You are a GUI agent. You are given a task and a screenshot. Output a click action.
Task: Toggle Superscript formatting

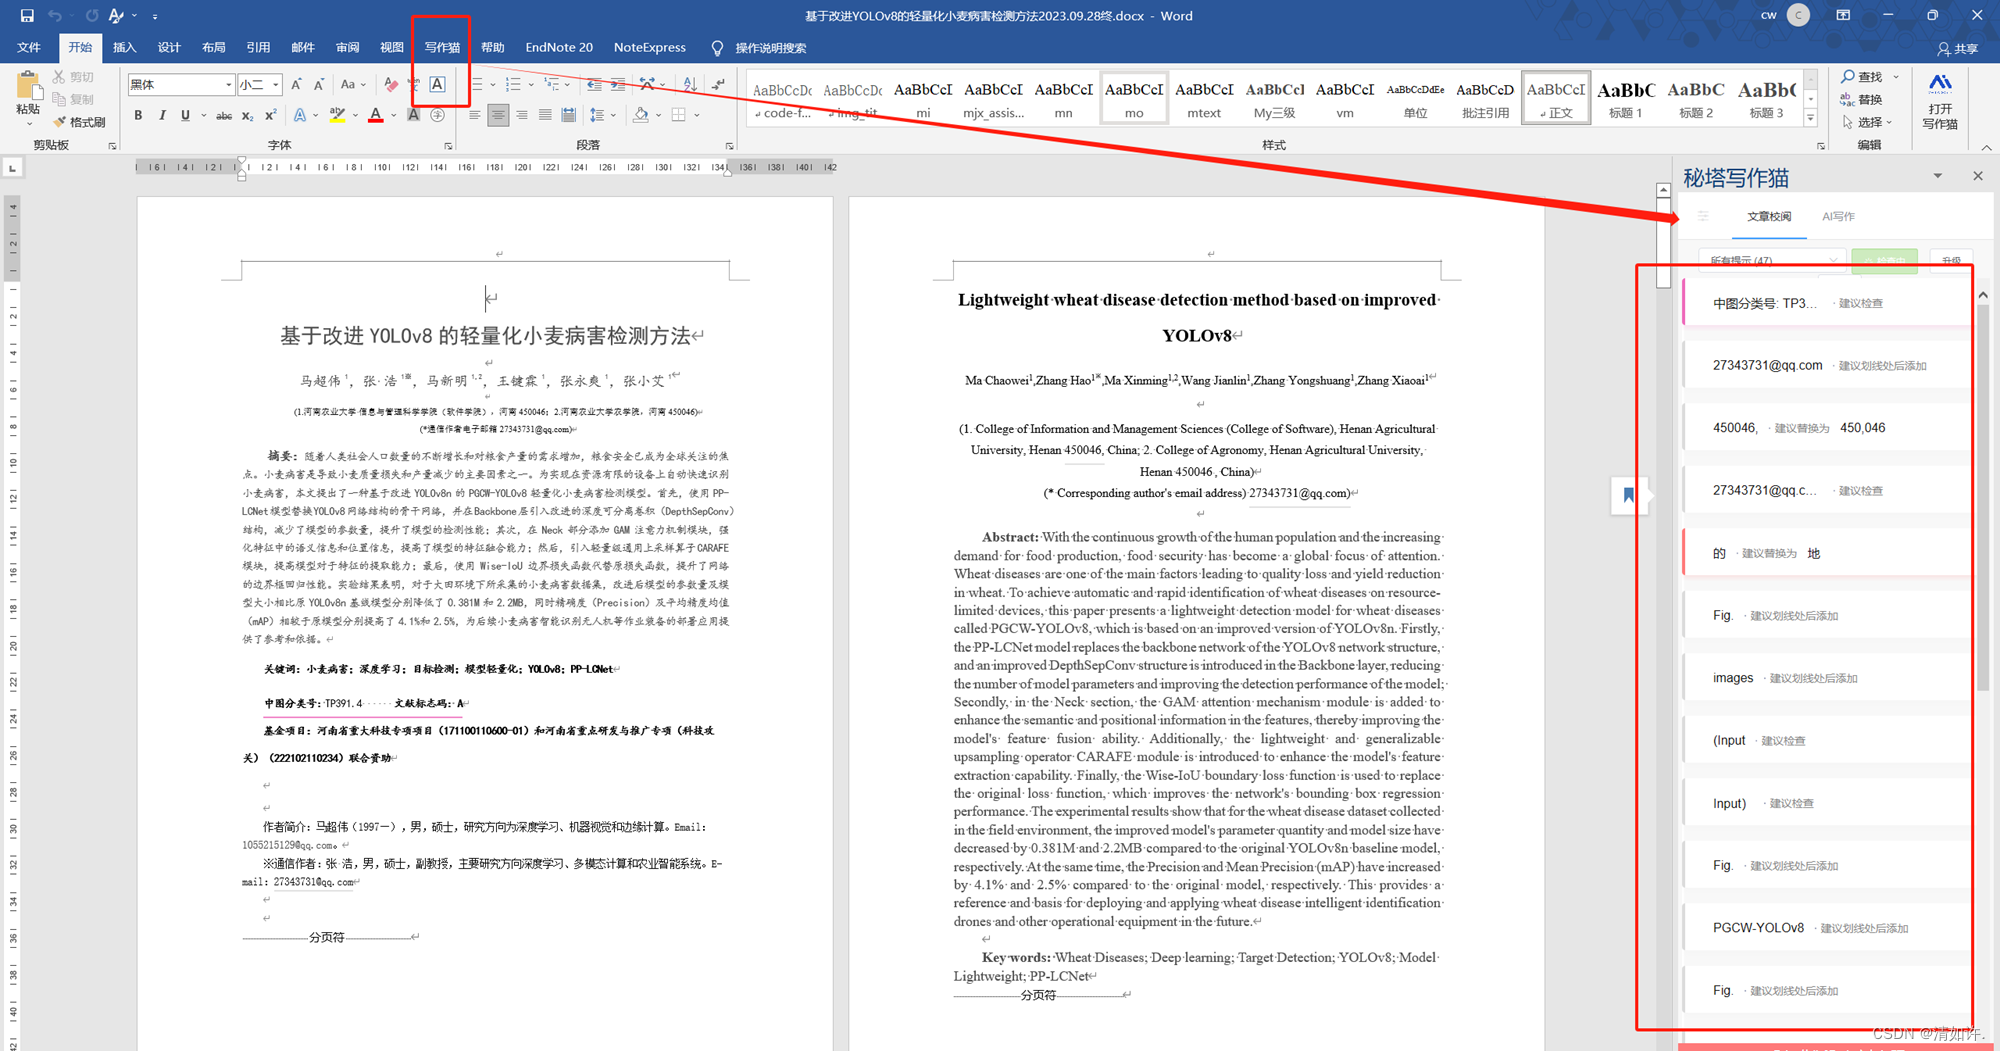270,115
